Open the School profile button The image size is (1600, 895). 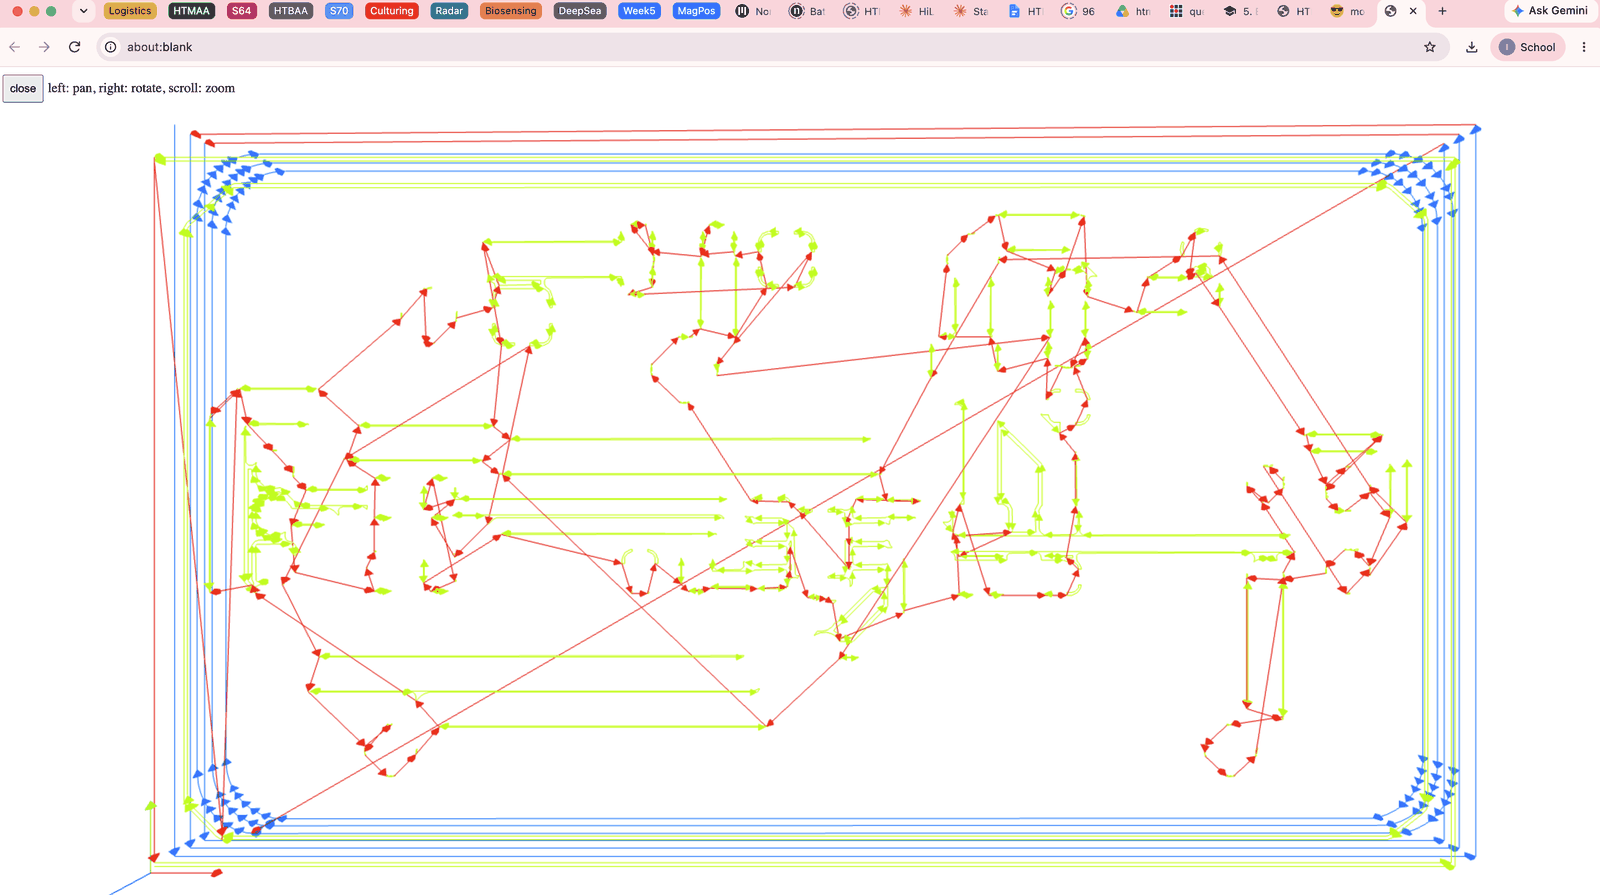[x=1527, y=47]
